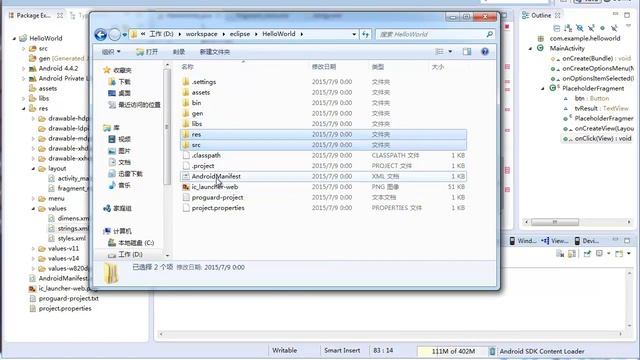The image size is (640, 360).
Task: Toggle Hide Local Types in Outline toolbar
Action: [x=614, y=28]
